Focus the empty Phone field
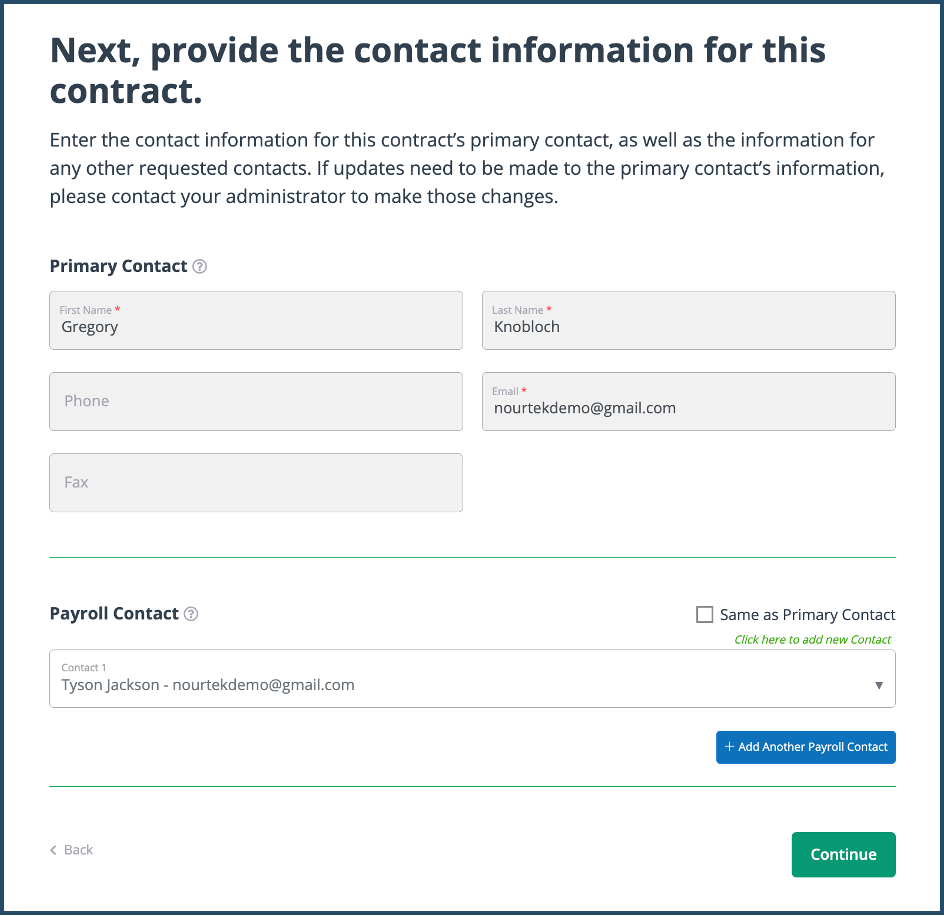944x916 pixels. click(x=255, y=402)
